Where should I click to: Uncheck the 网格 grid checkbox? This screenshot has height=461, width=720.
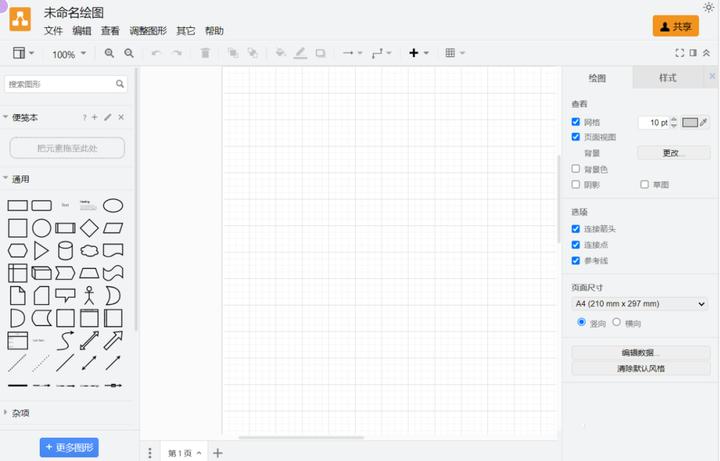pos(576,122)
